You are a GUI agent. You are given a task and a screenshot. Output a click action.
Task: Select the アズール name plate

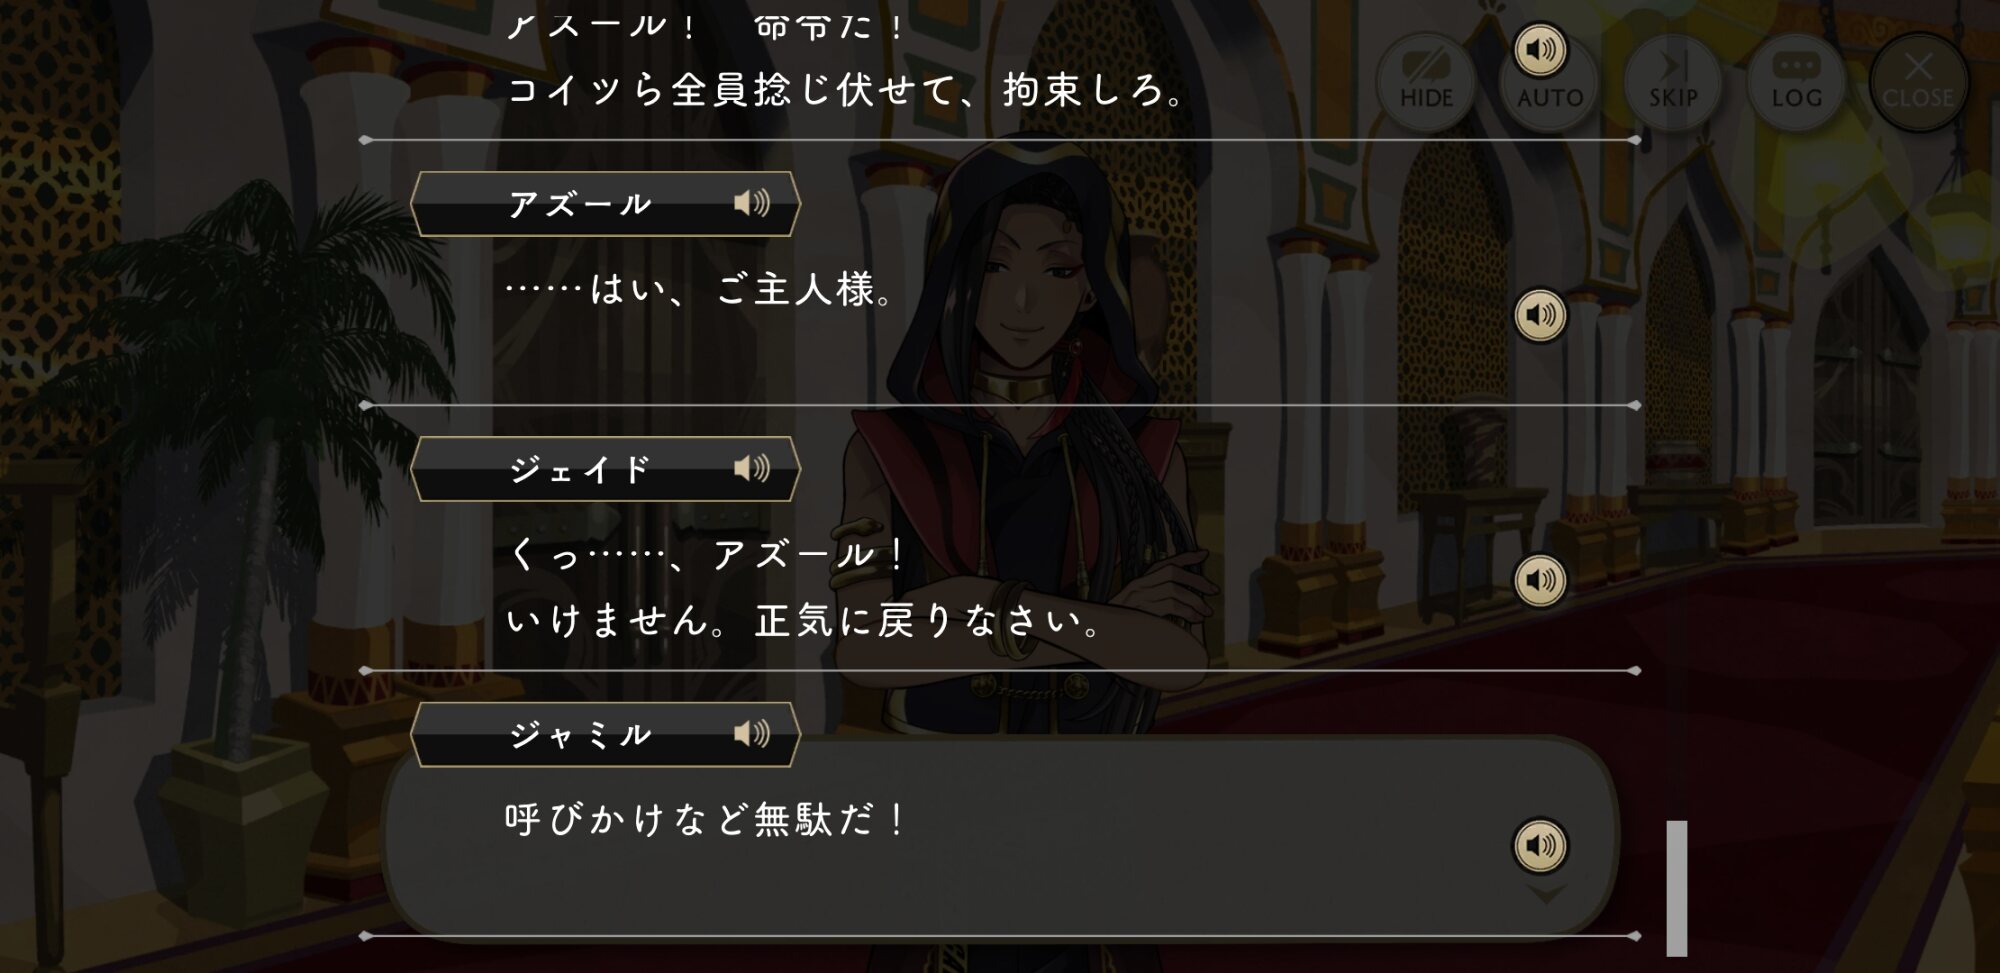click(605, 204)
